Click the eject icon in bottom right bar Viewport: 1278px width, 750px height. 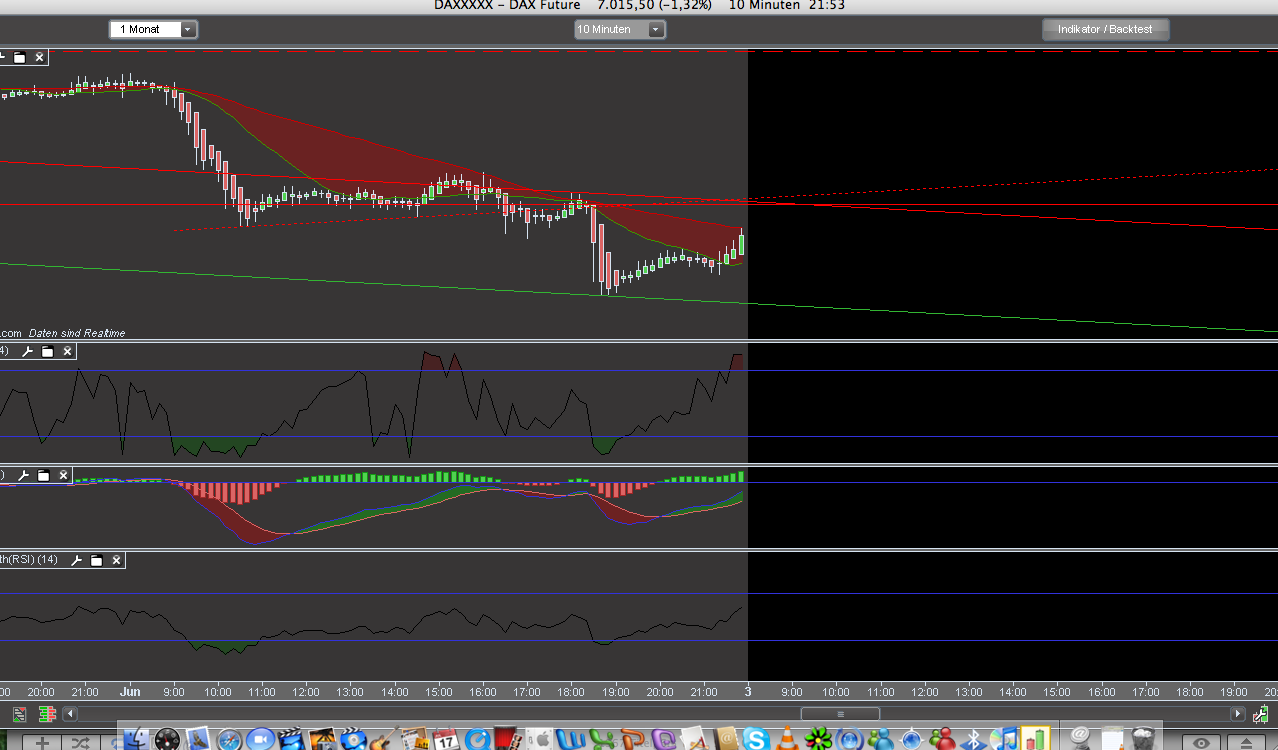coord(1245,743)
